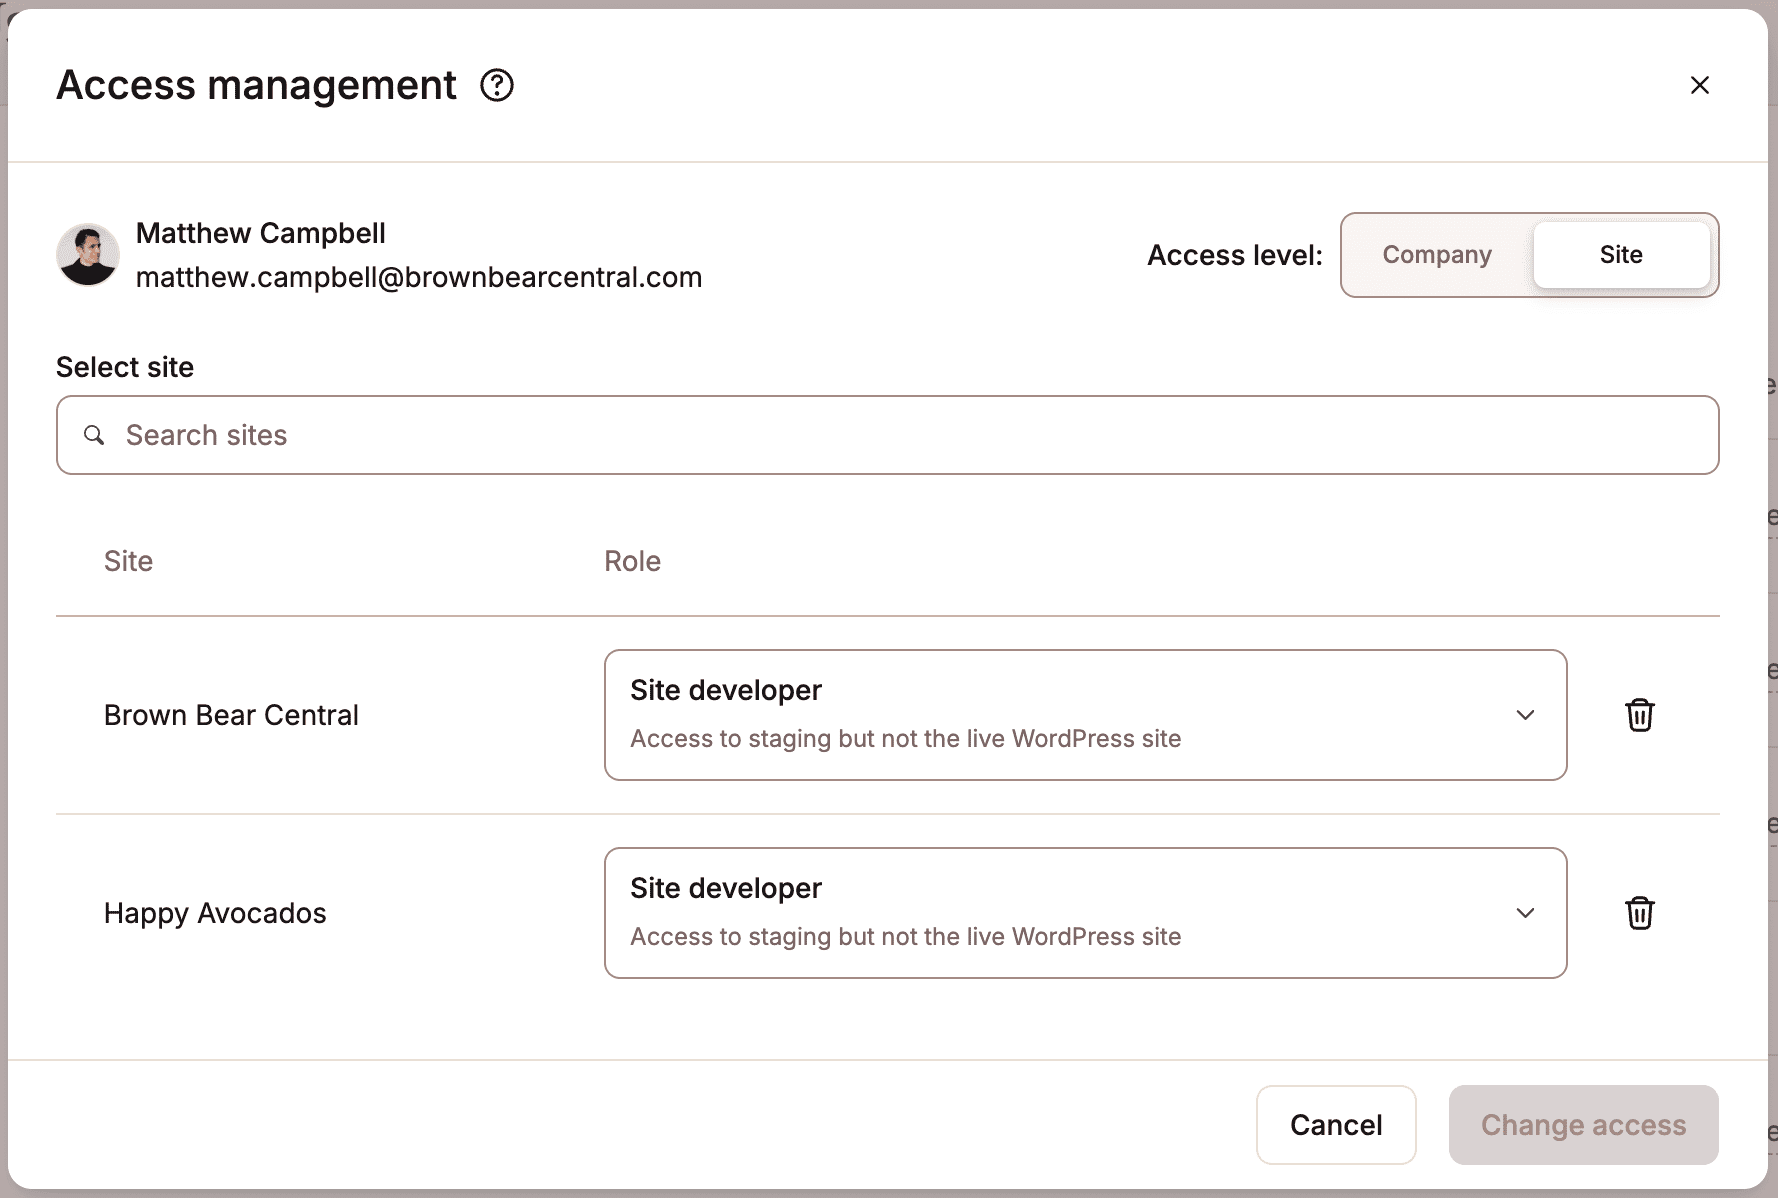1778x1198 pixels.
Task: Click the matthew.campbell@brownbearcentral.com email address
Action: [419, 277]
